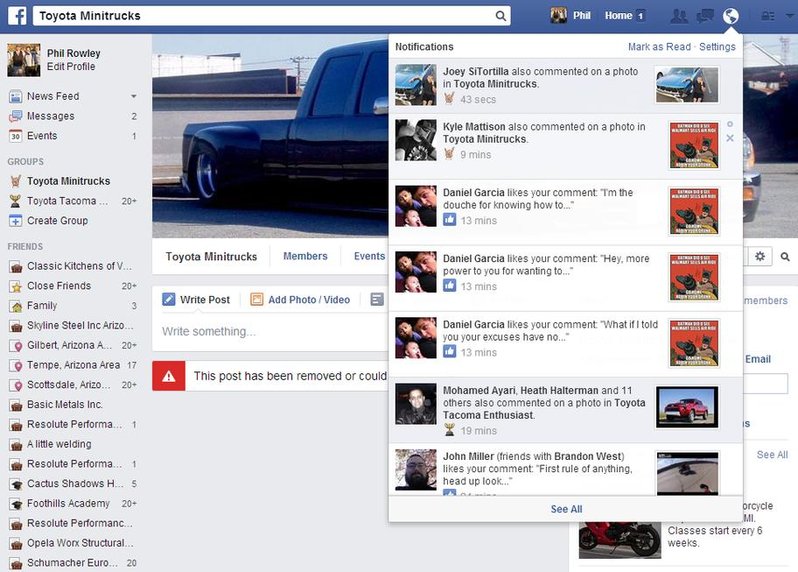Click the Create Group plus icon

click(x=16, y=221)
